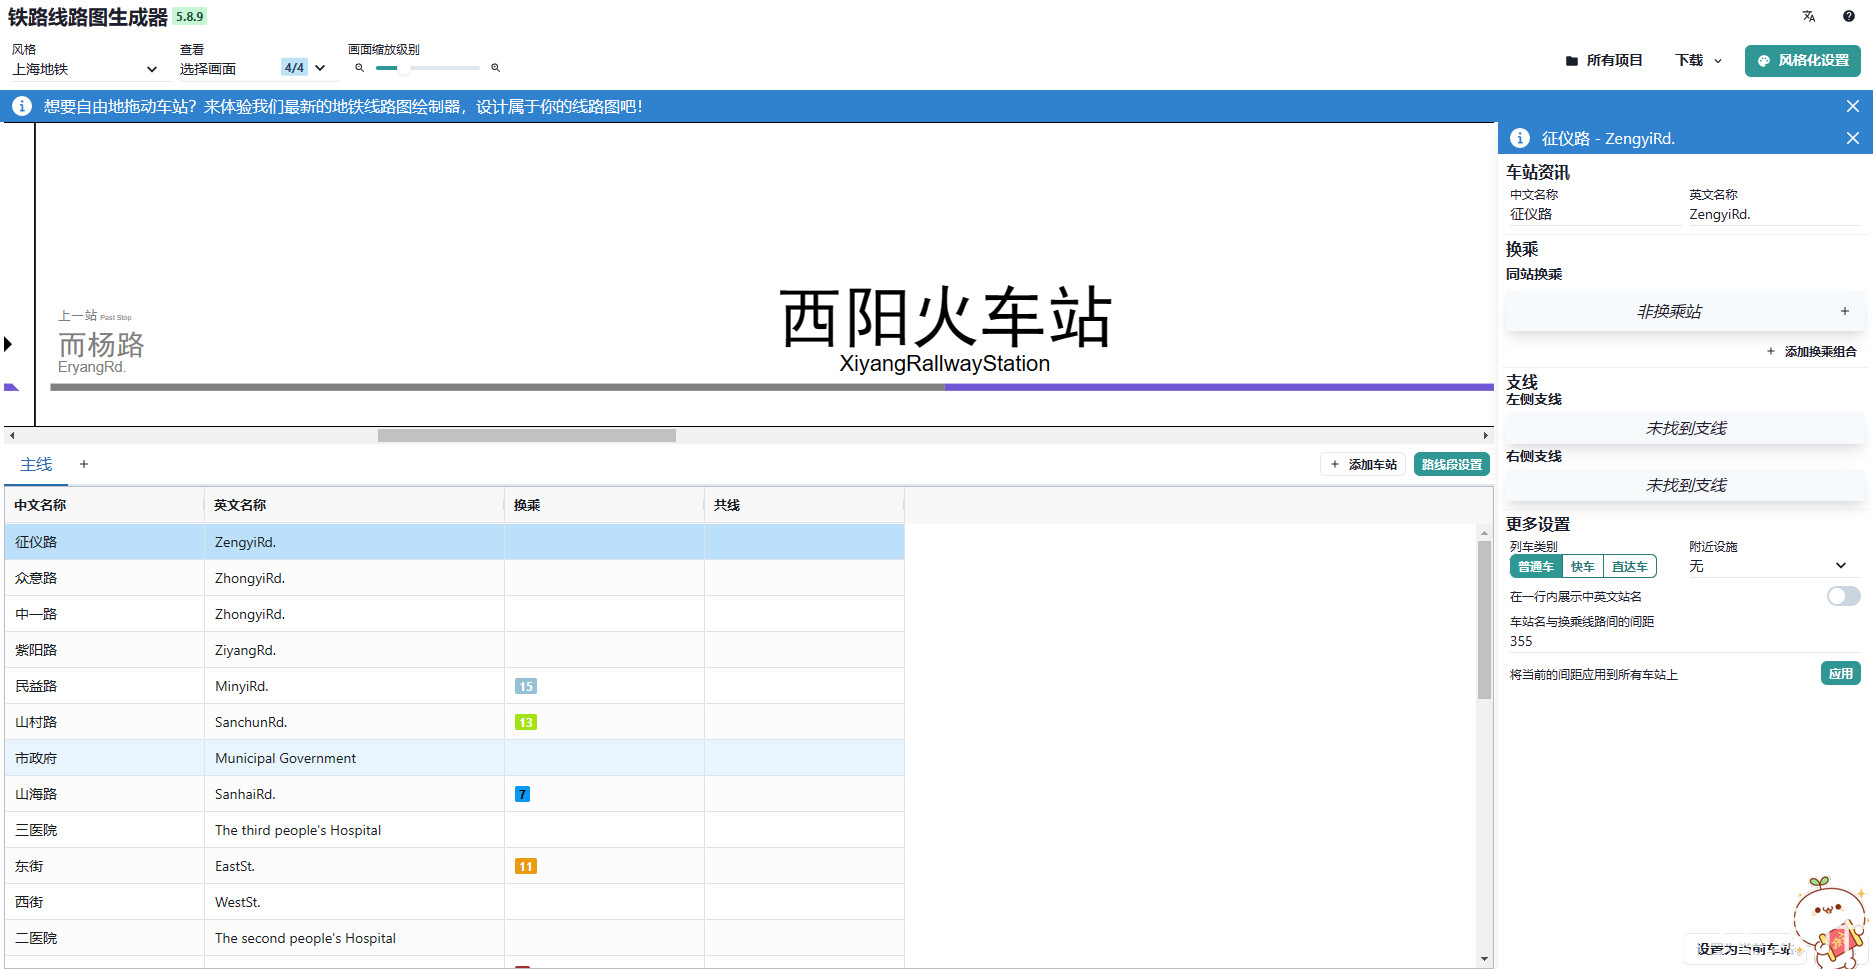1873x969 pixels.
Task: Click the line 15 transfer badge on 民益路
Action: [x=526, y=686]
